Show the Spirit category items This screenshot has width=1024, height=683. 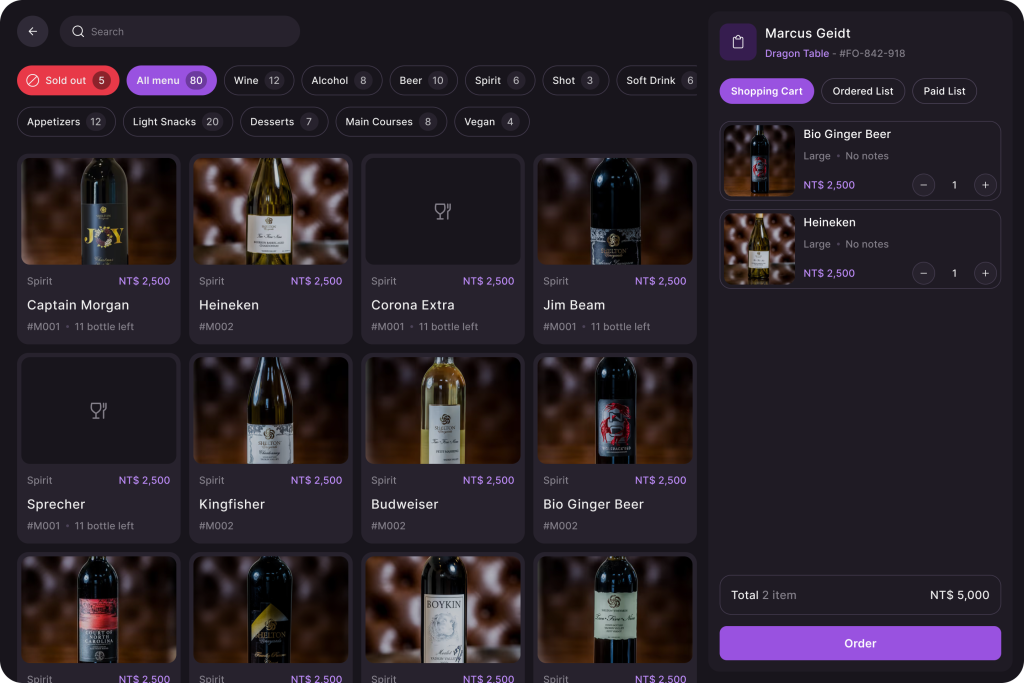point(500,80)
